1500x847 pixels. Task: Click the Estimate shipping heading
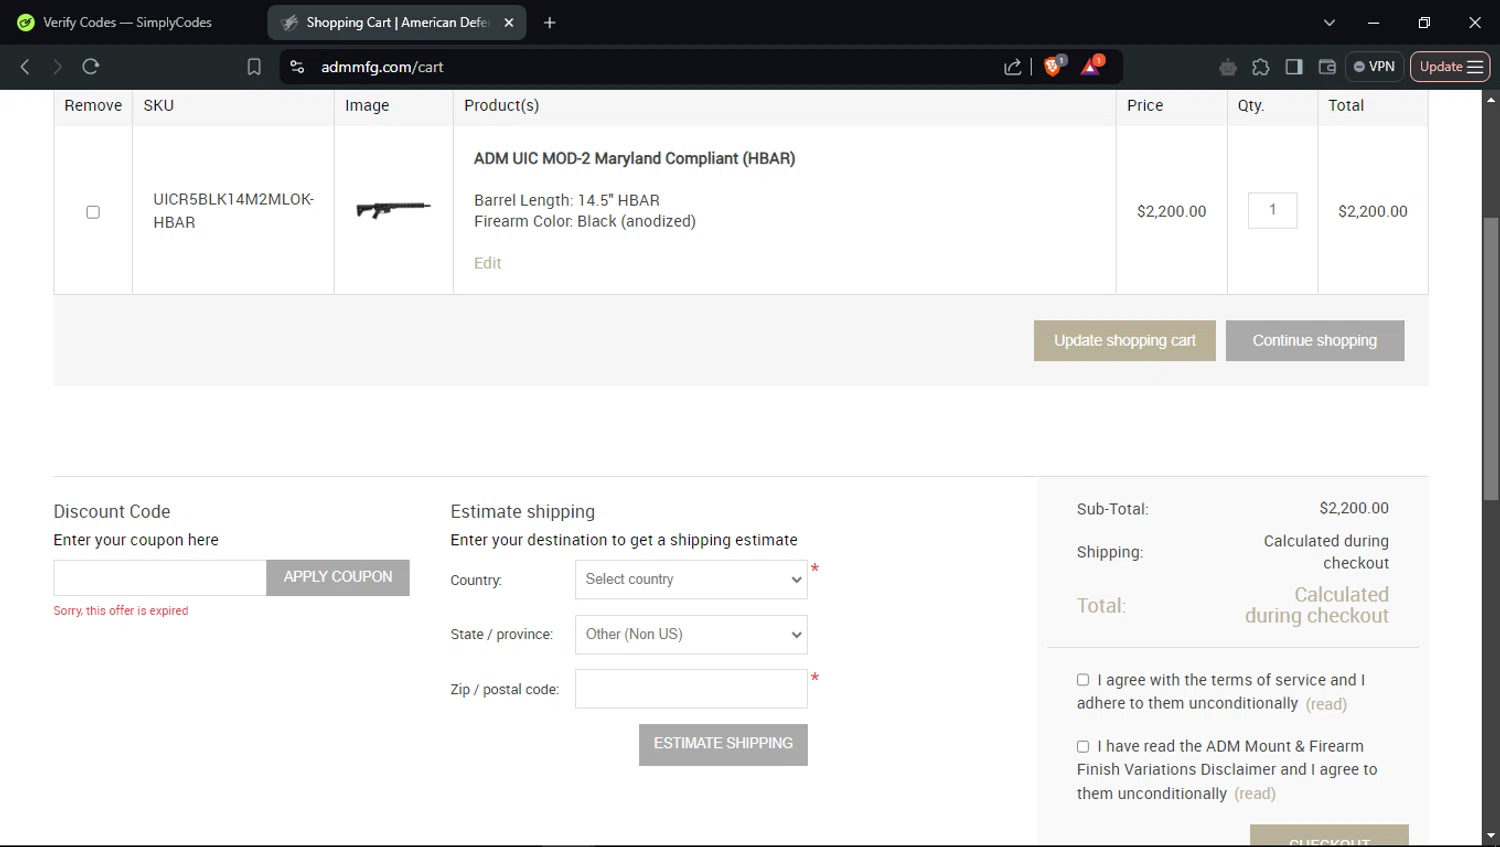point(522,511)
